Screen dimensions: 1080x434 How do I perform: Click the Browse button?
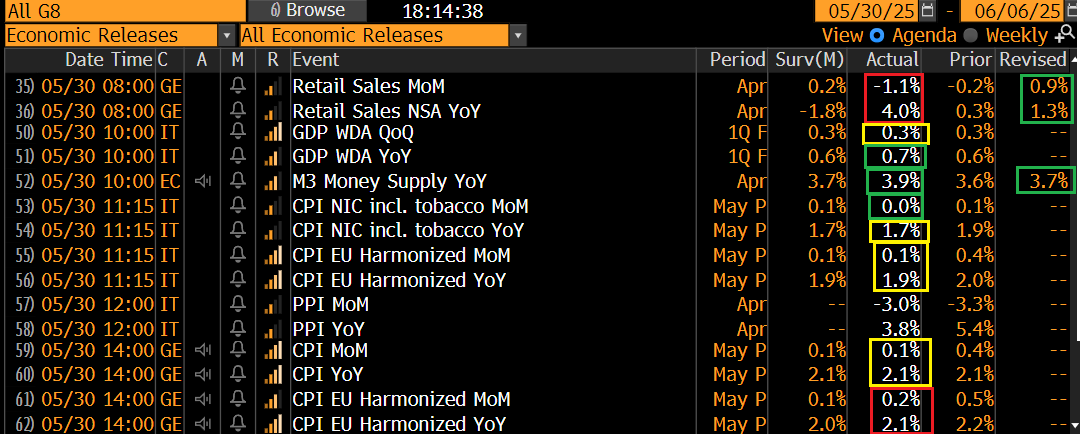(307, 10)
